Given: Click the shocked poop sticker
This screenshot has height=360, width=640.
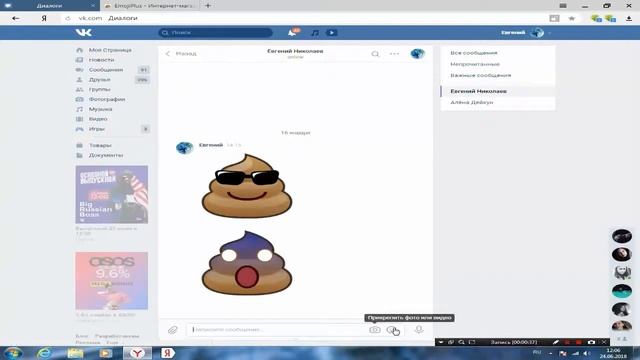Looking at the screenshot, I should pyautogui.click(x=247, y=263).
